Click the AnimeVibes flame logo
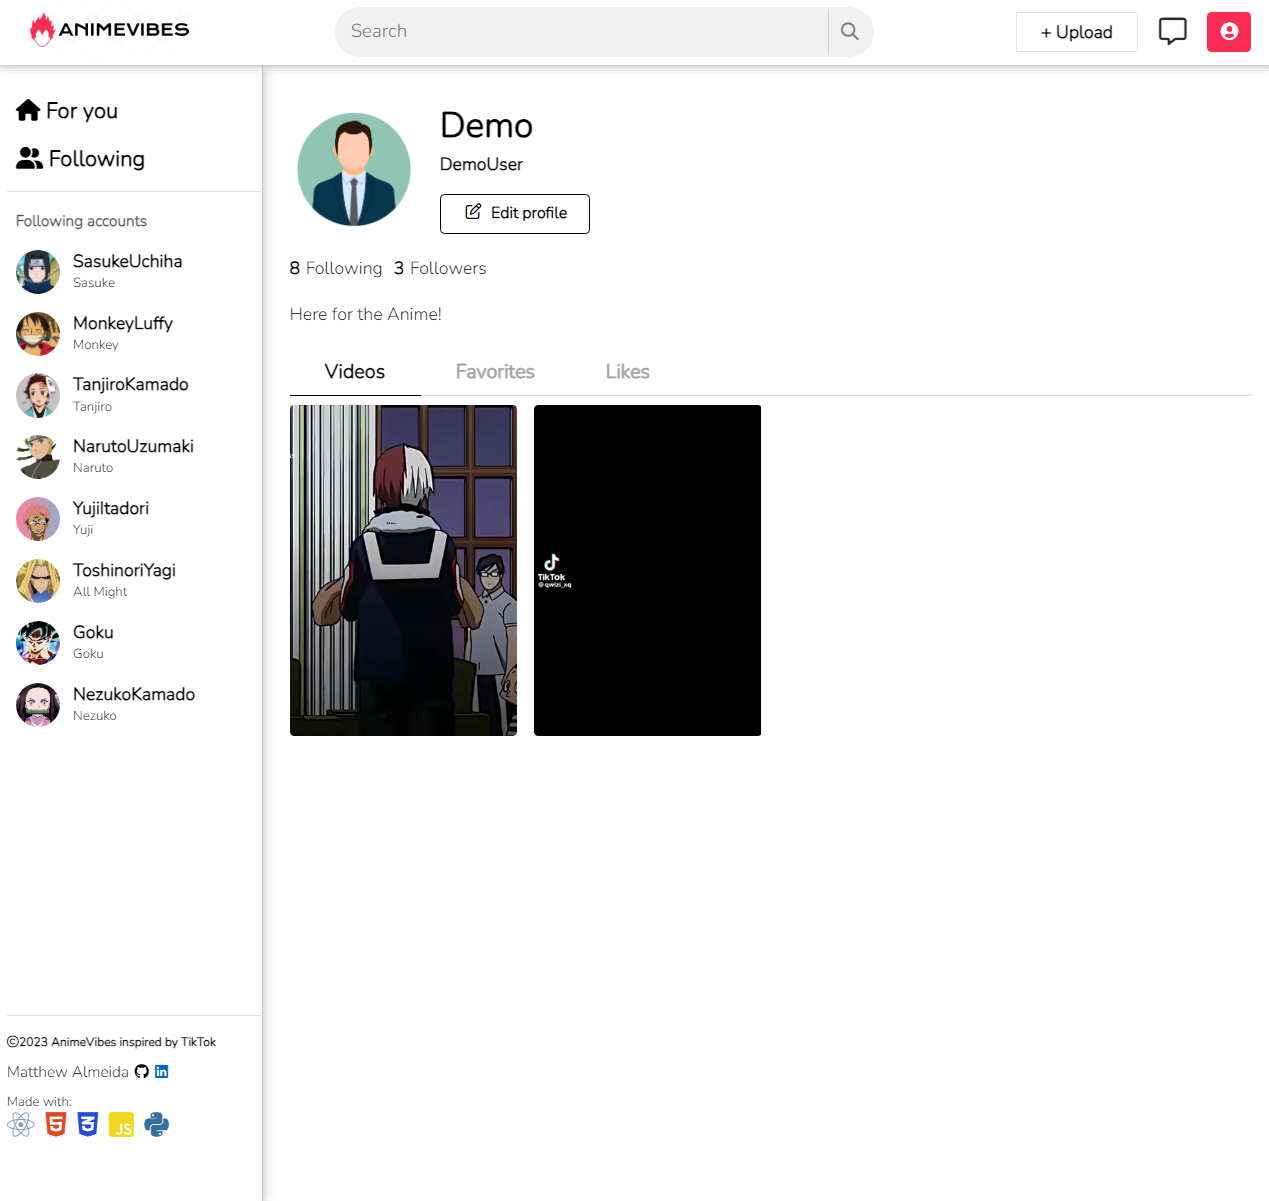 click(42, 30)
